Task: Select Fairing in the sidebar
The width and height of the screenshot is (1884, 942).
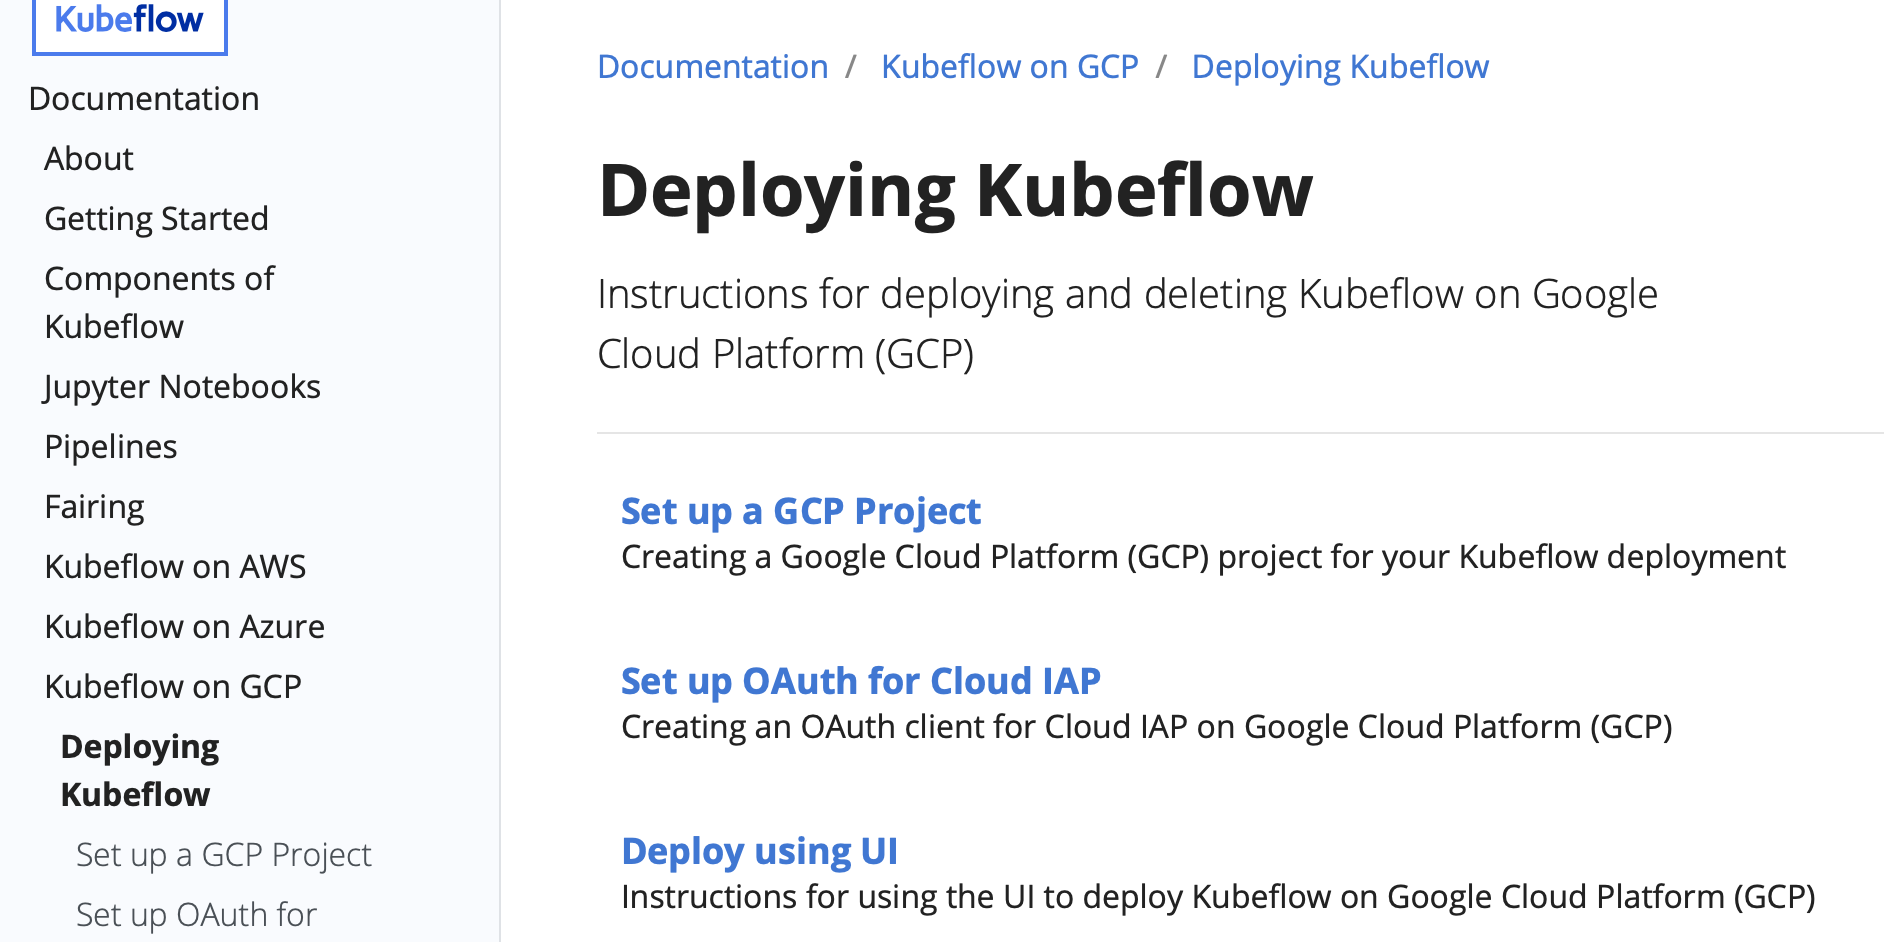Action: [x=95, y=507]
